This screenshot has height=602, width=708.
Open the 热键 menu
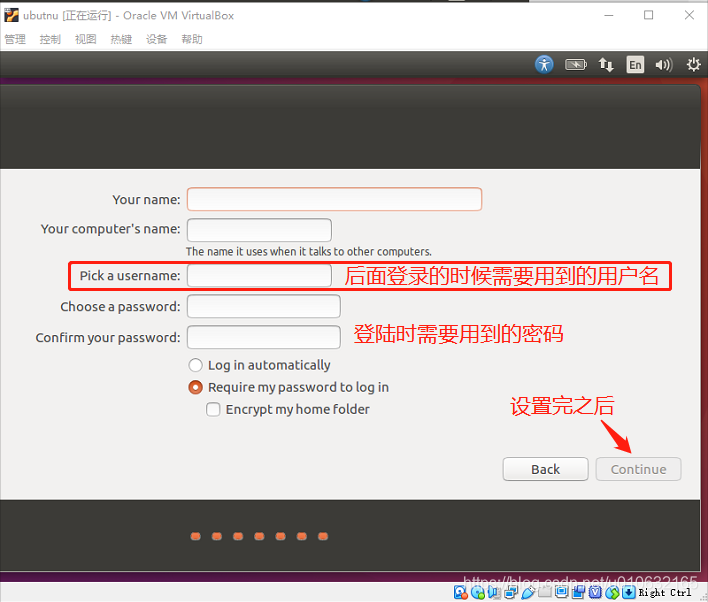121,39
